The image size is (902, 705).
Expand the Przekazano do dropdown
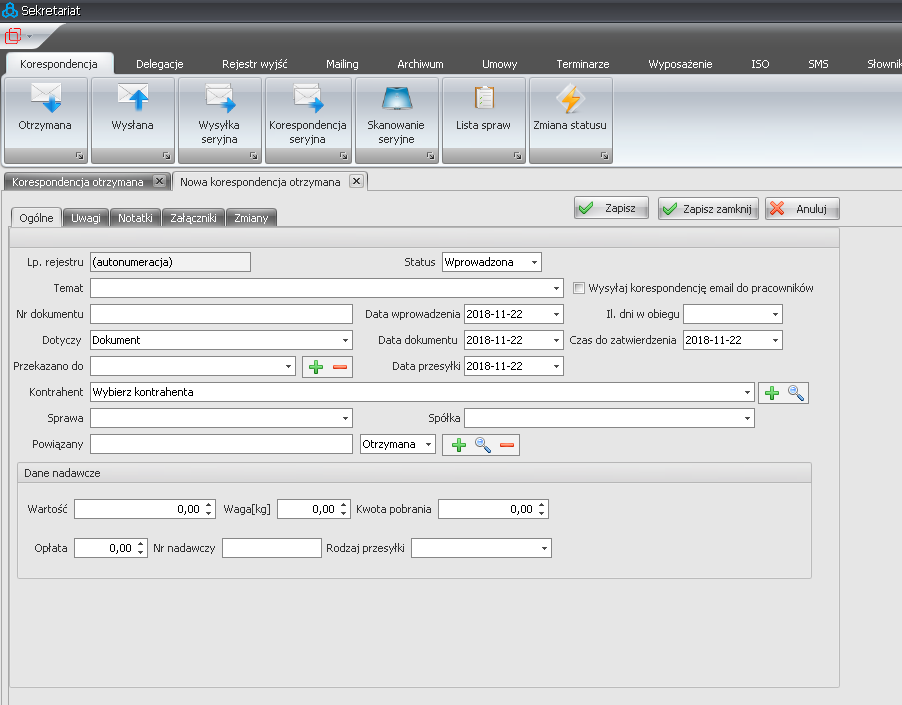(x=288, y=366)
